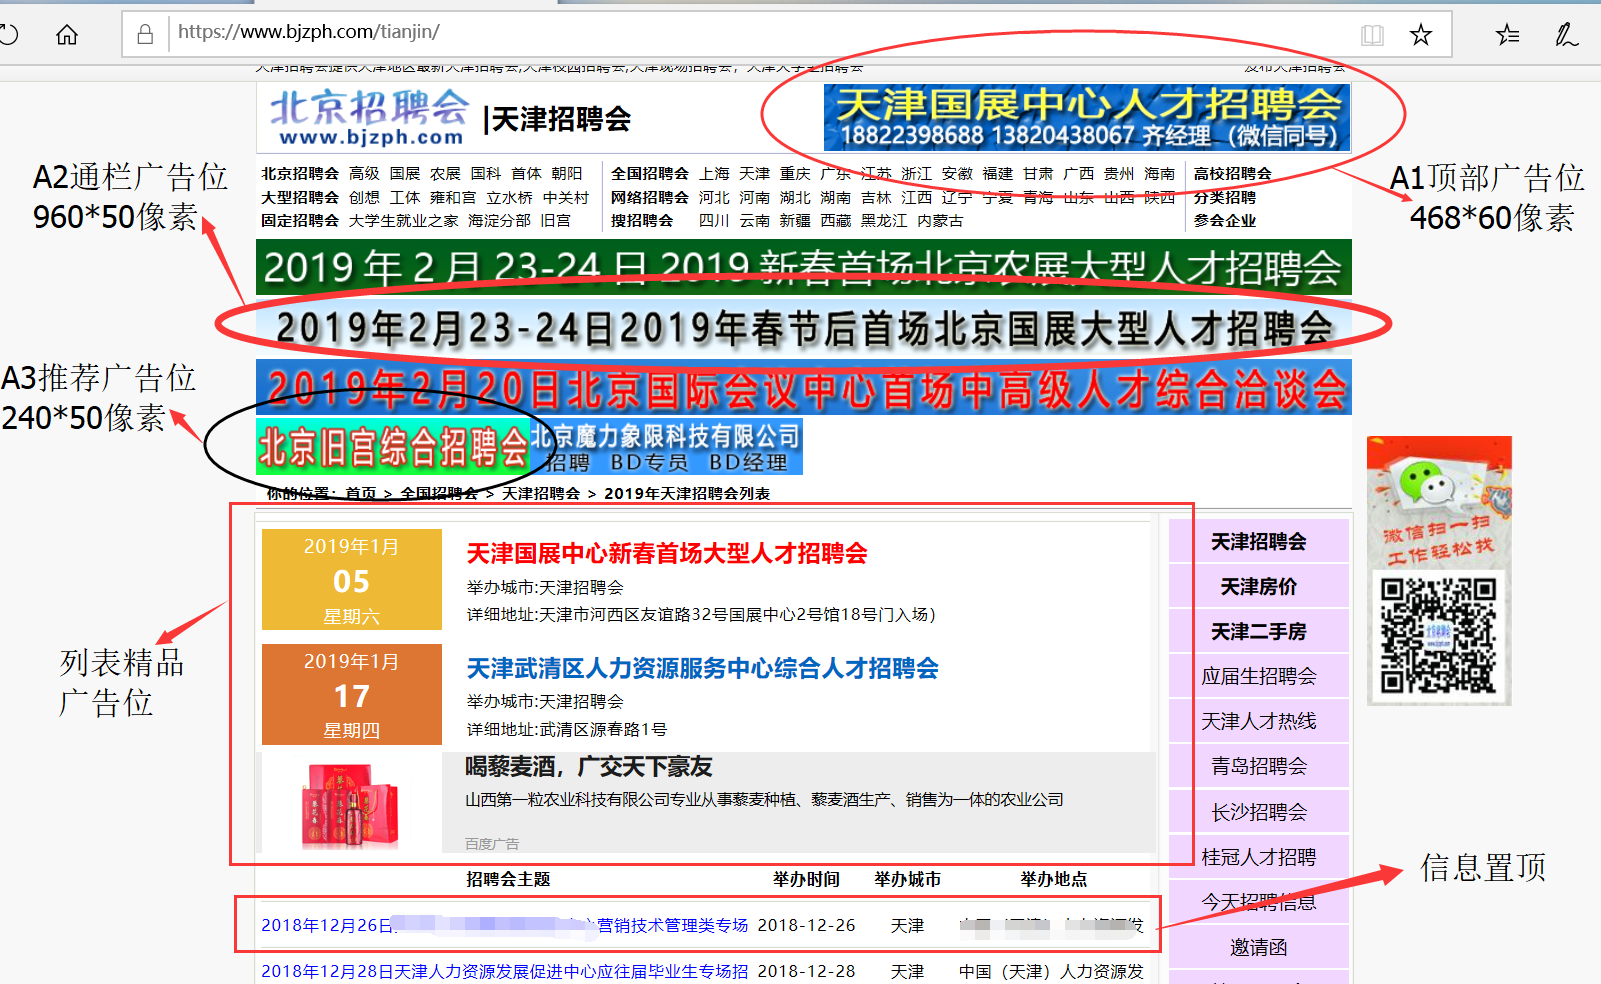Choose 内蒙古 region link

[x=940, y=221]
